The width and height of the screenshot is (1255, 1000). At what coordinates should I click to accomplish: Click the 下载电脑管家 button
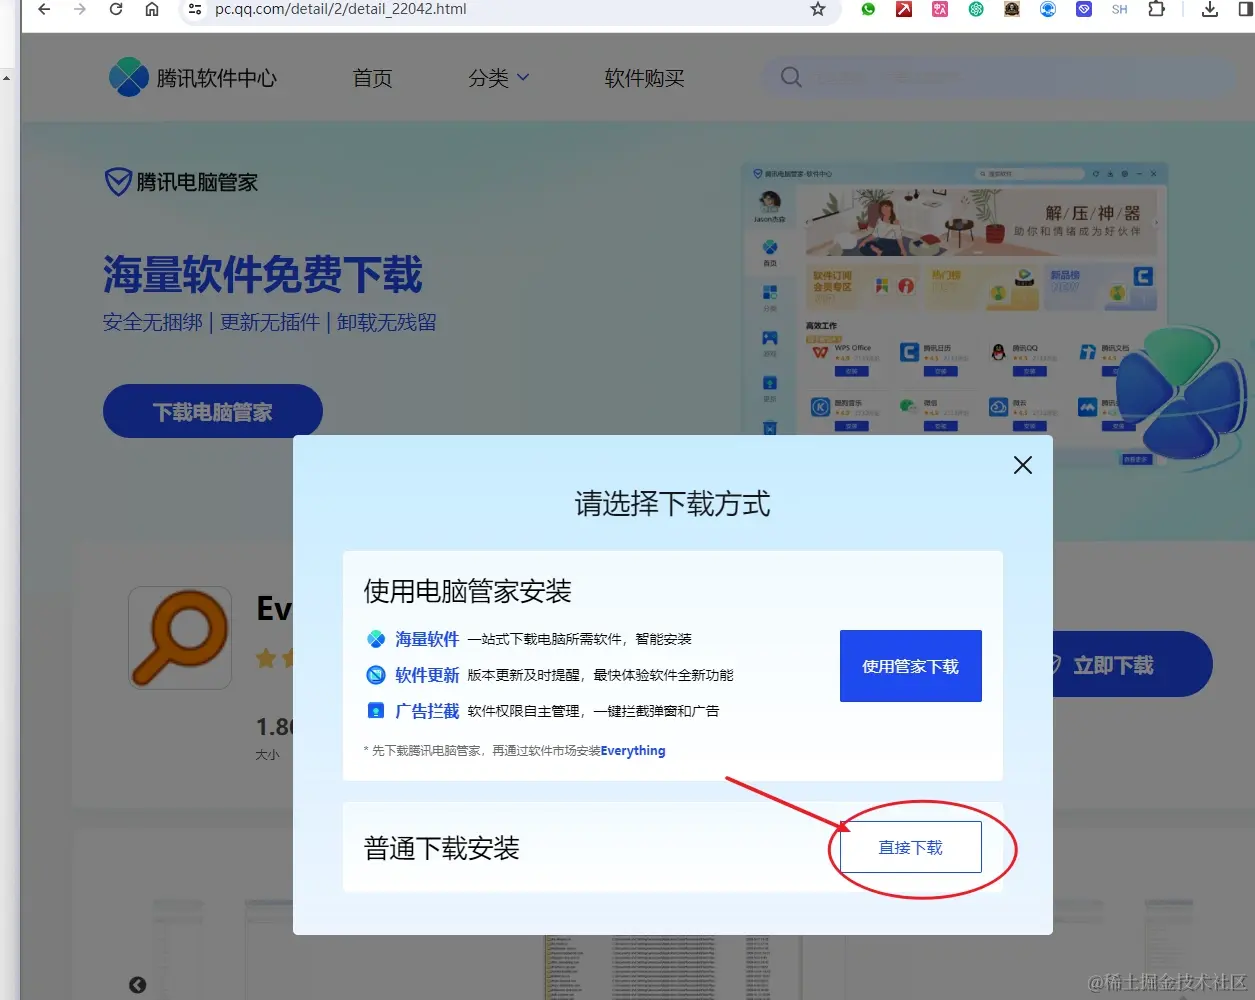(213, 411)
